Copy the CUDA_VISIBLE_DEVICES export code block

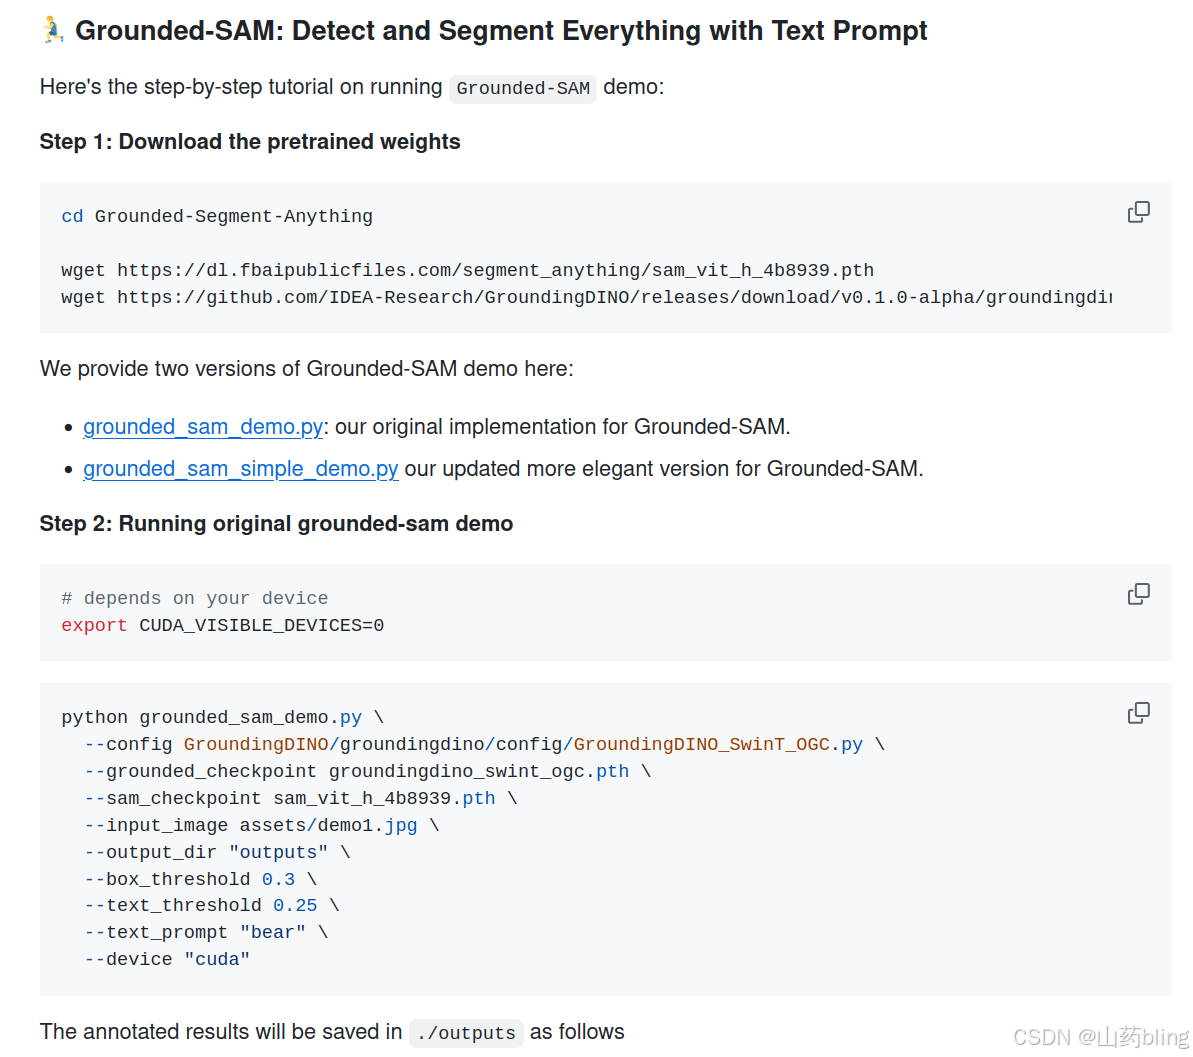1138,594
